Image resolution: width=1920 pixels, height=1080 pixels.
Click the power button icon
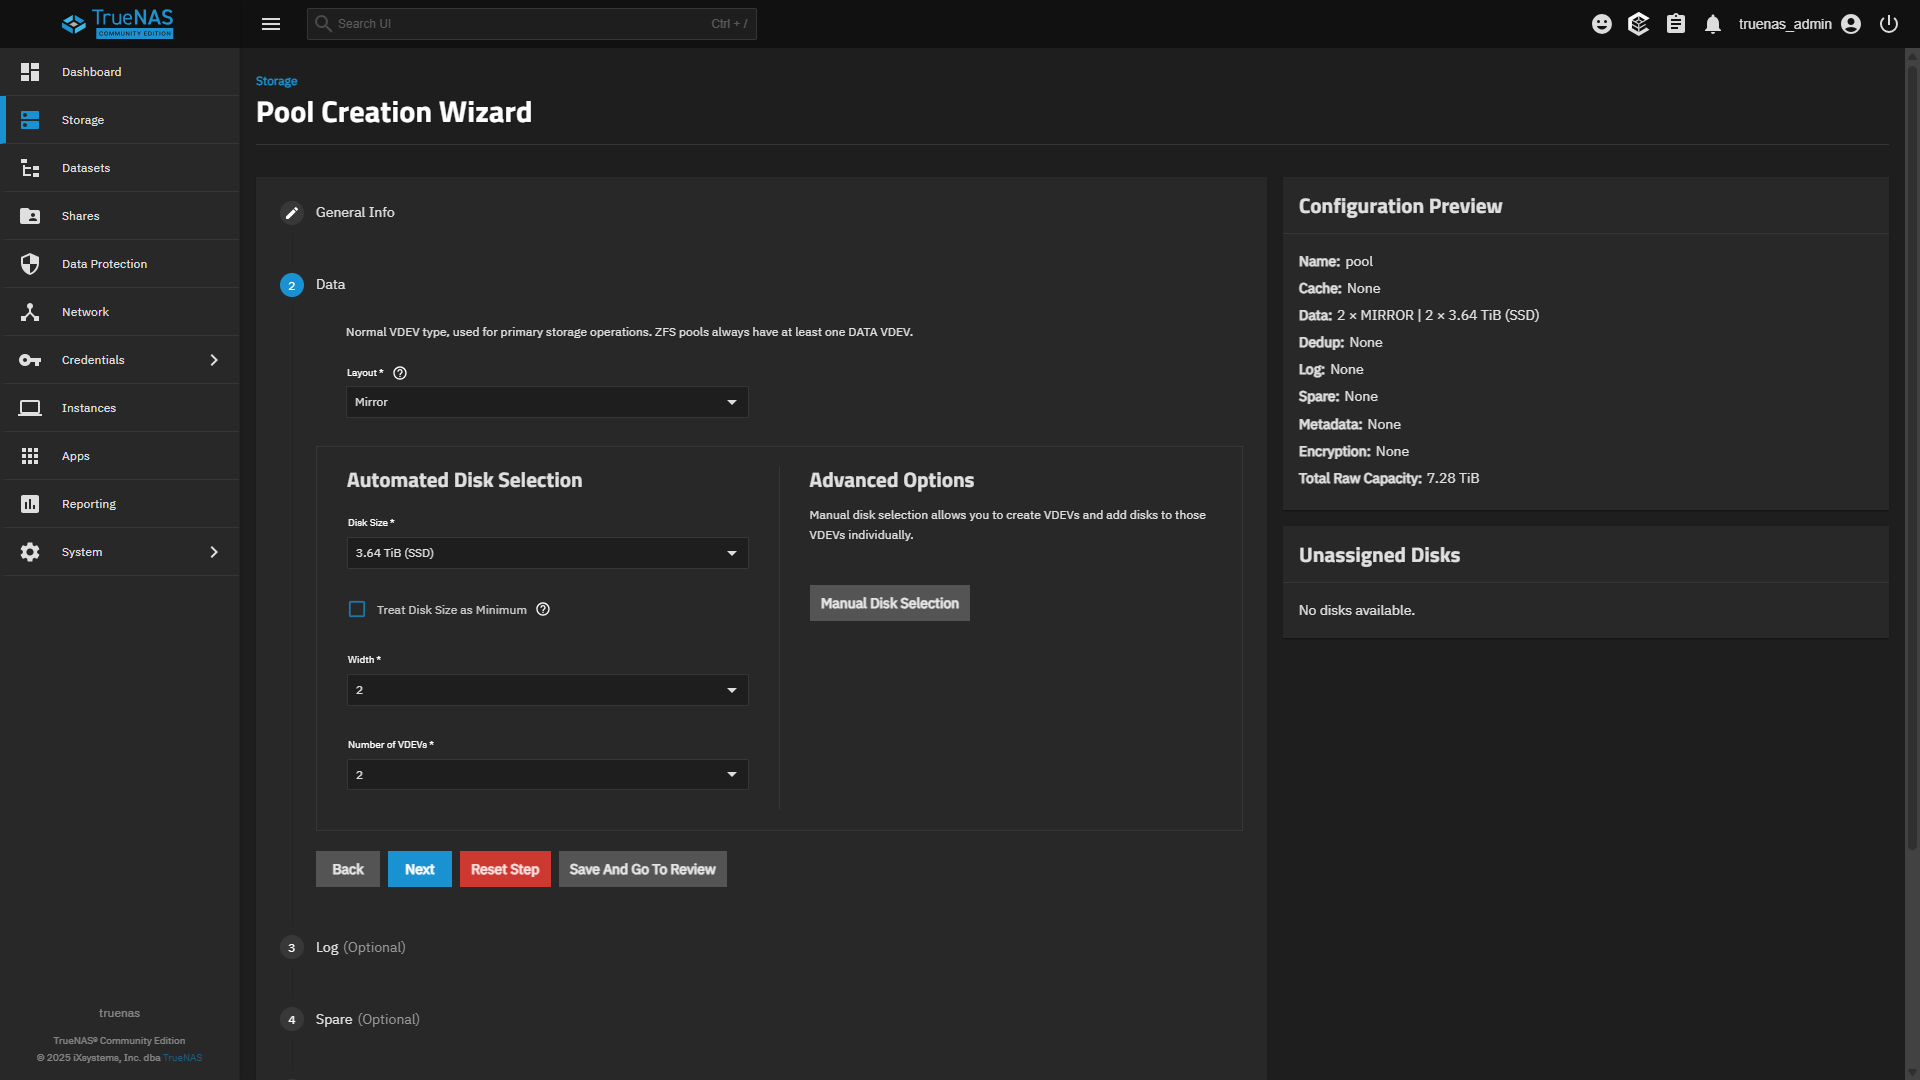pos(1889,24)
